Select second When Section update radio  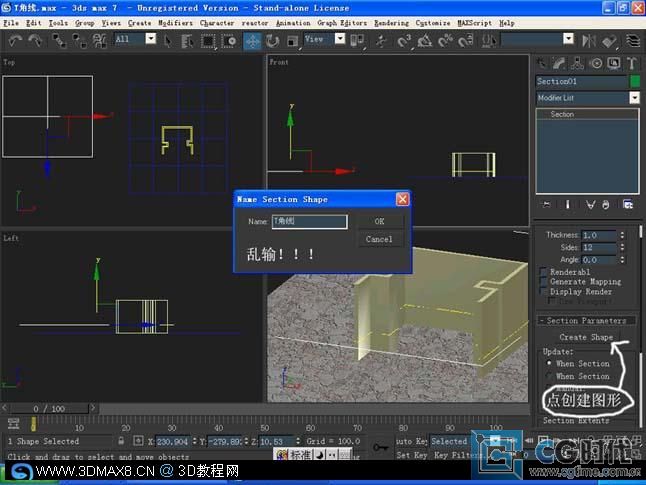click(549, 376)
